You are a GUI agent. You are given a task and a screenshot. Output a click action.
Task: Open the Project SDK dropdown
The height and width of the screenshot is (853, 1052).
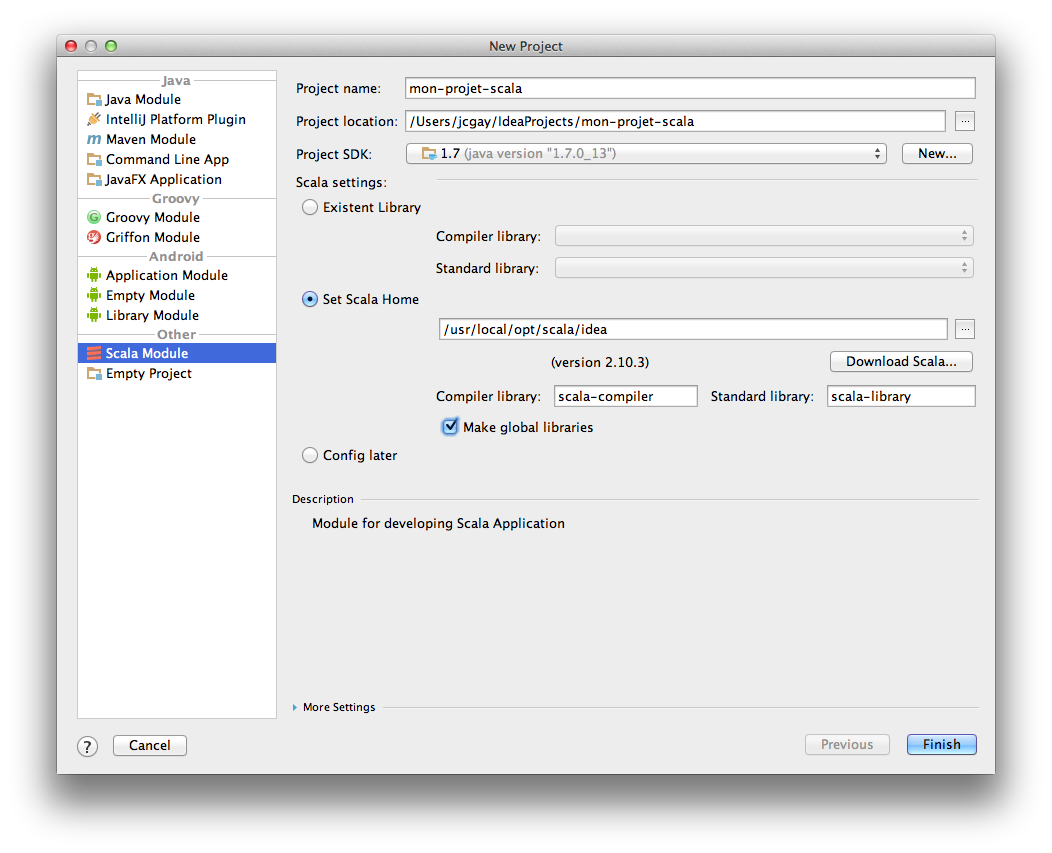pyautogui.click(x=646, y=154)
